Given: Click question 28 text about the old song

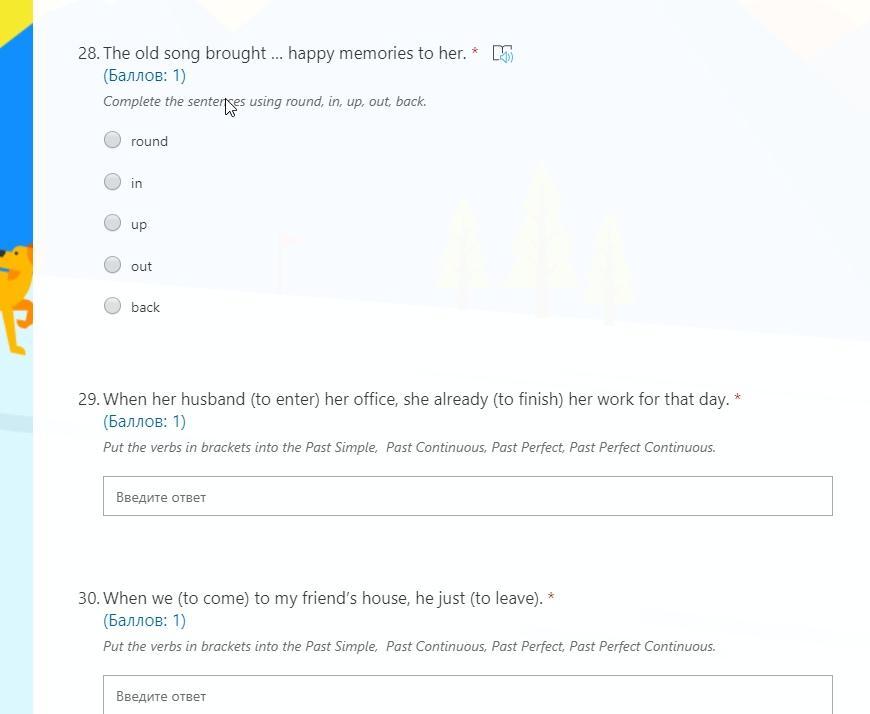Looking at the screenshot, I should [x=285, y=53].
